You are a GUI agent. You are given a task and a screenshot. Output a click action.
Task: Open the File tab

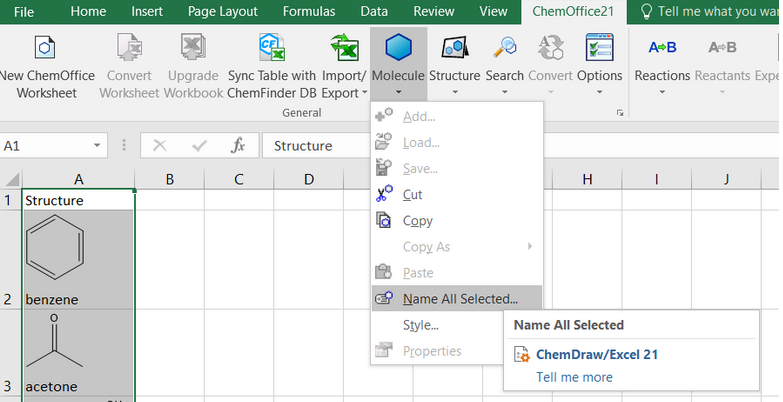click(24, 11)
